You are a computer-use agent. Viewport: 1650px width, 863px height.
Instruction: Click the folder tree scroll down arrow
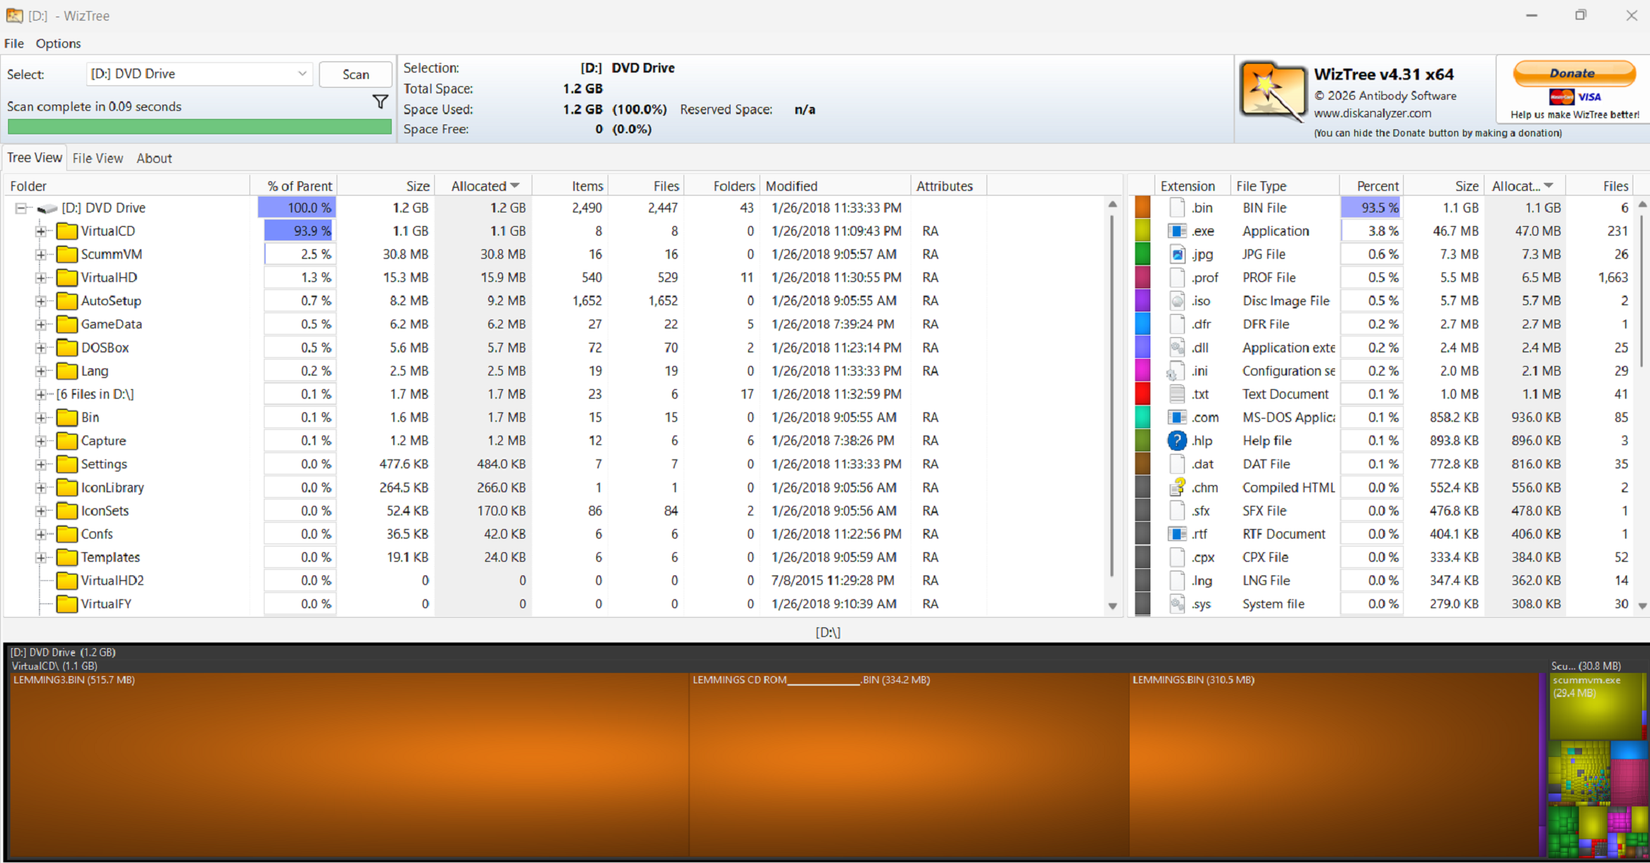point(1112,606)
